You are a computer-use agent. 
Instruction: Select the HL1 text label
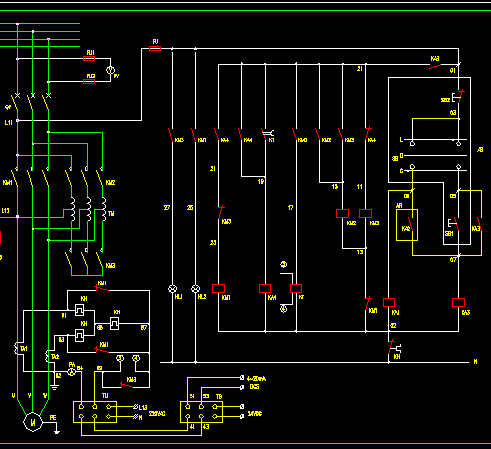point(178,297)
